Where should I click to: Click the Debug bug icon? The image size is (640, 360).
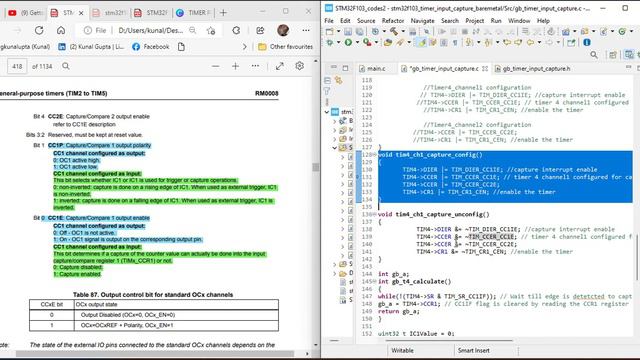coord(329,42)
